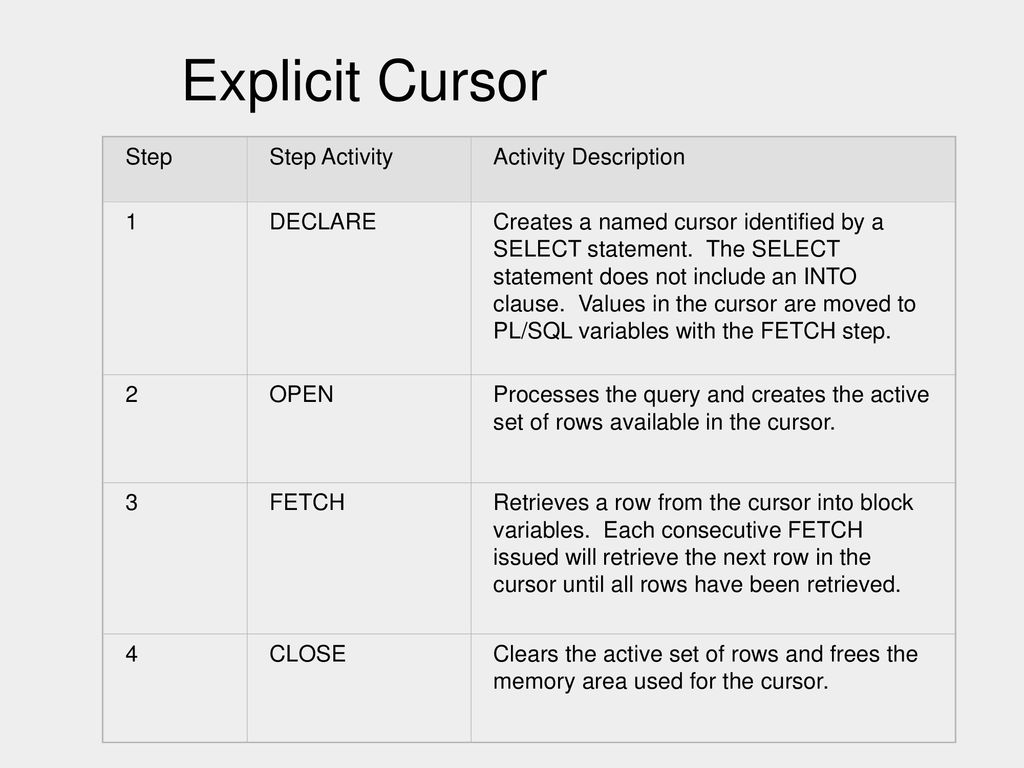Click the Explicit Cursor slide title
1024x768 pixels.
click(364, 82)
